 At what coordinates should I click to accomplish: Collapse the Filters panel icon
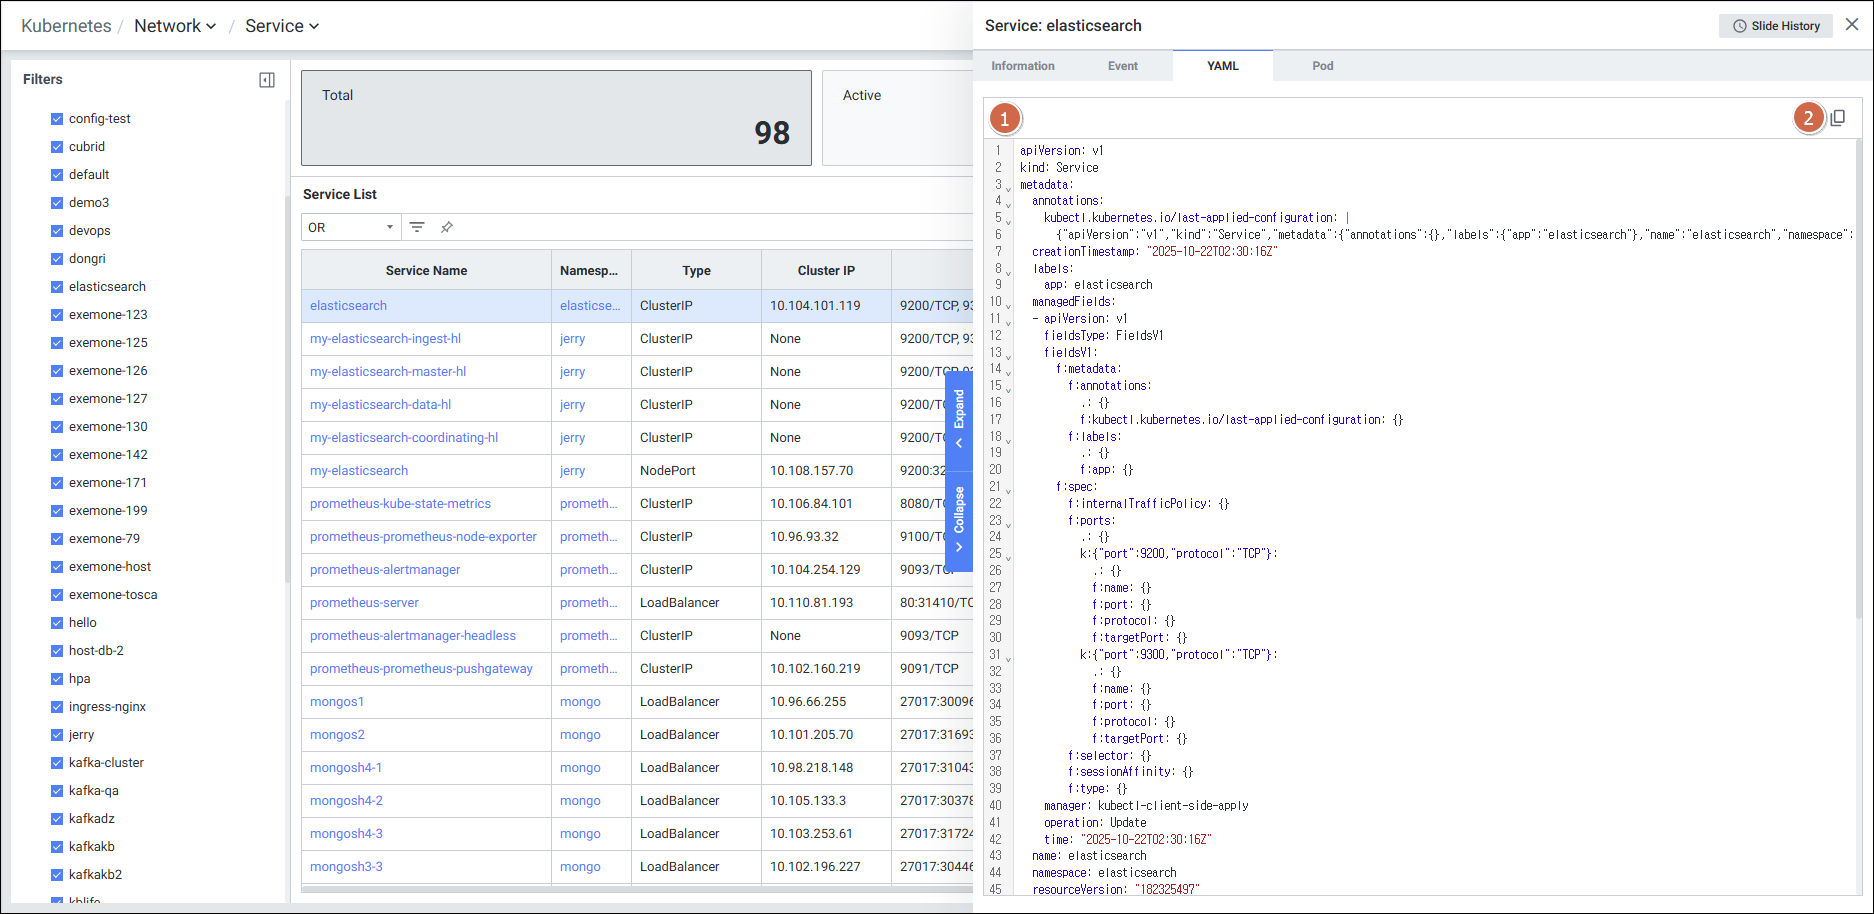pyautogui.click(x=267, y=80)
